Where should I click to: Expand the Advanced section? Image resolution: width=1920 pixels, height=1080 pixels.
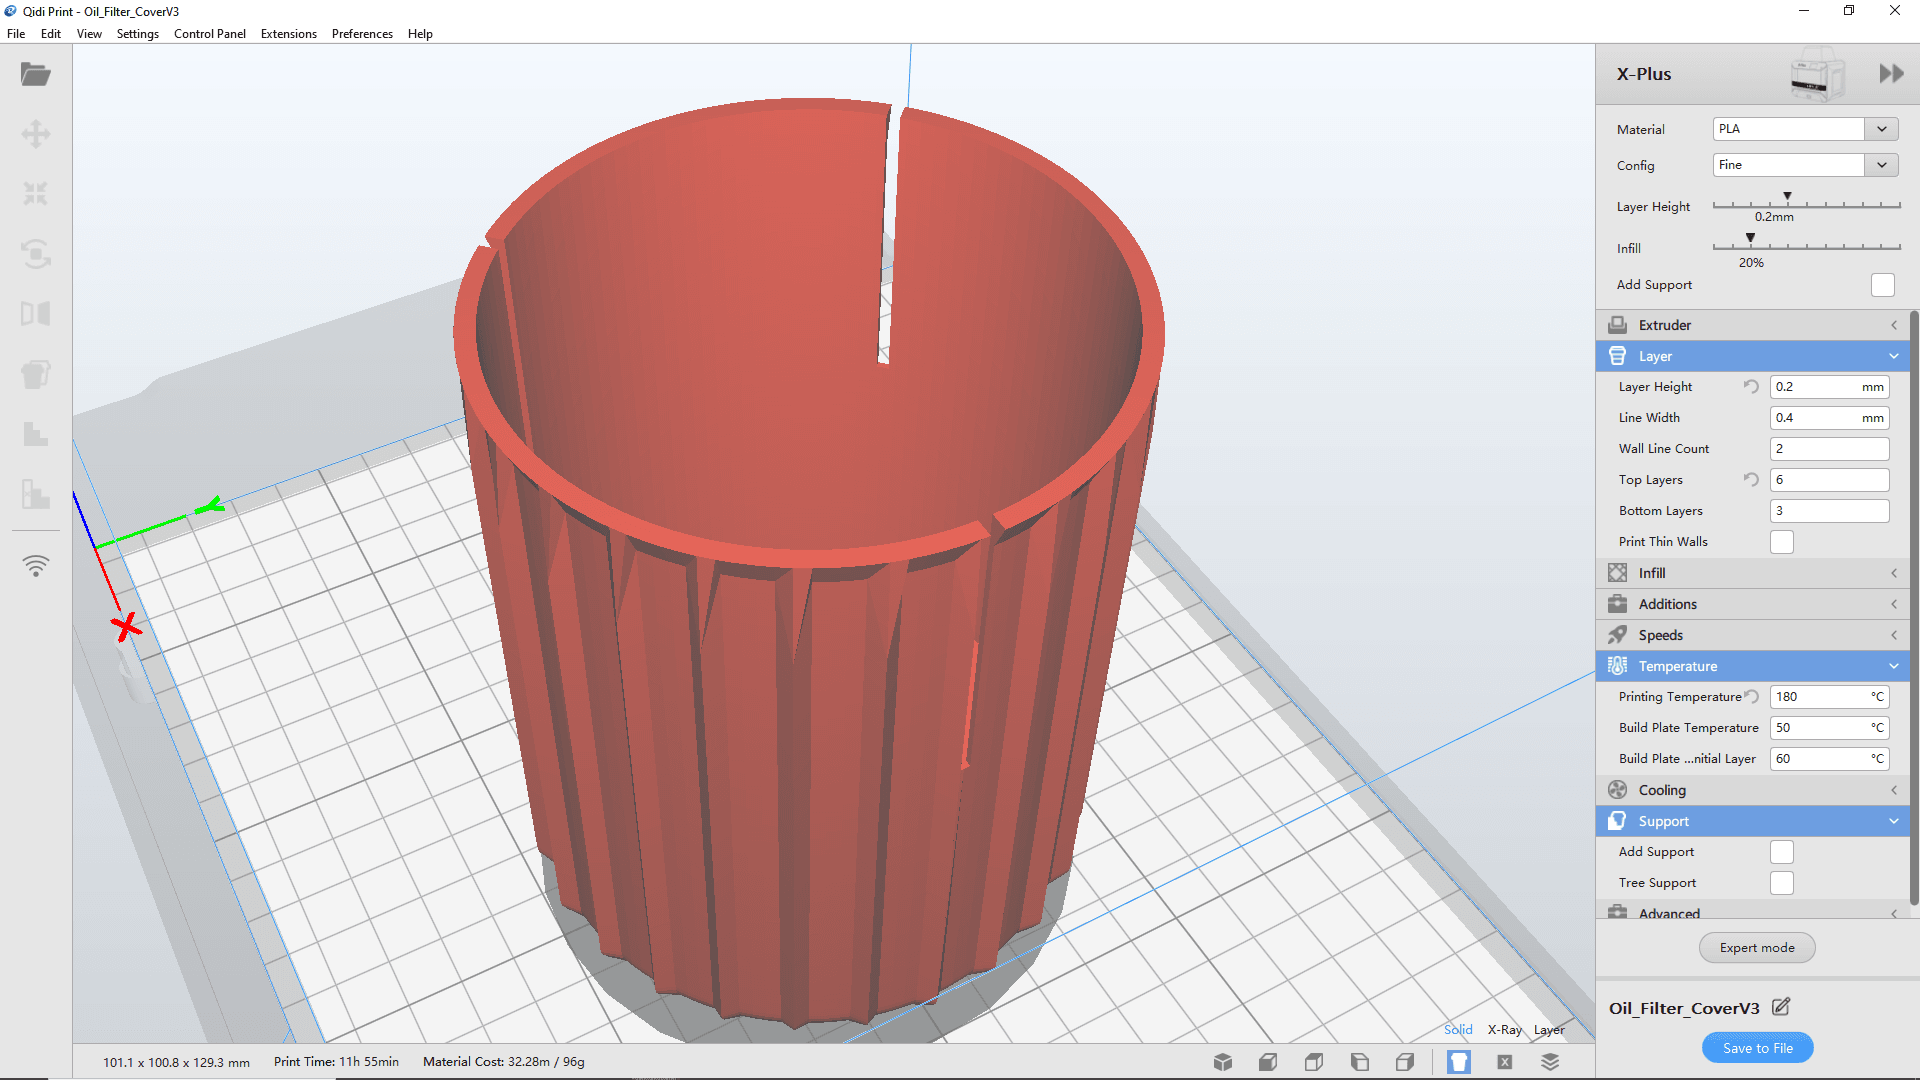1752,913
